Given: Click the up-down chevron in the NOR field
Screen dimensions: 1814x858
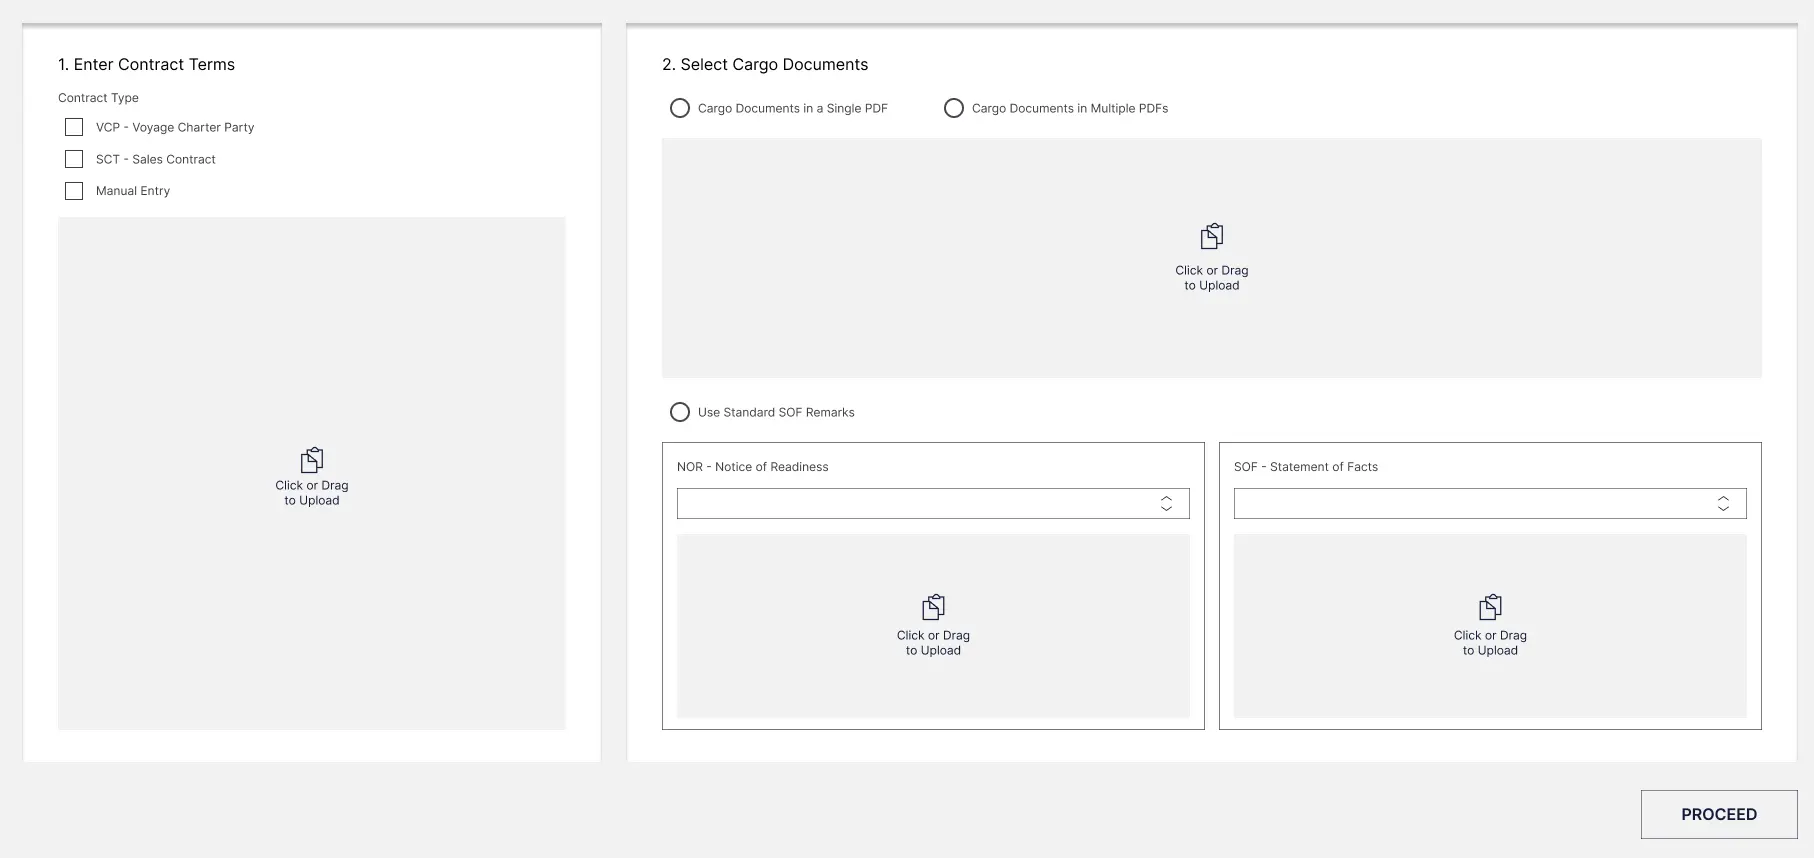Looking at the screenshot, I should 1166,504.
